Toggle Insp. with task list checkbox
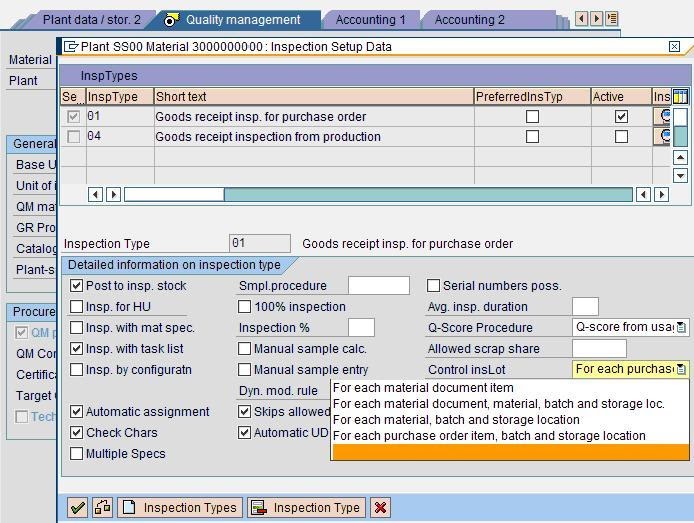Screen dimensions: 694x523 click(76, 348)
